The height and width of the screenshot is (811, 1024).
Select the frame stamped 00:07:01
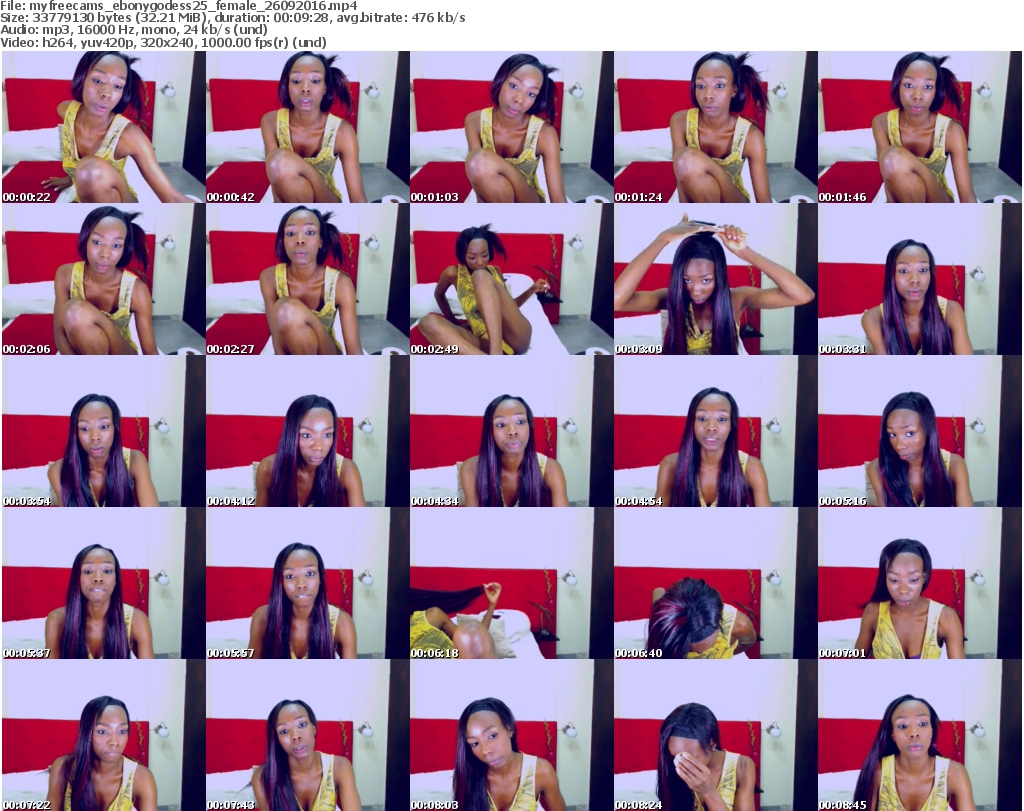click(920, 583)
